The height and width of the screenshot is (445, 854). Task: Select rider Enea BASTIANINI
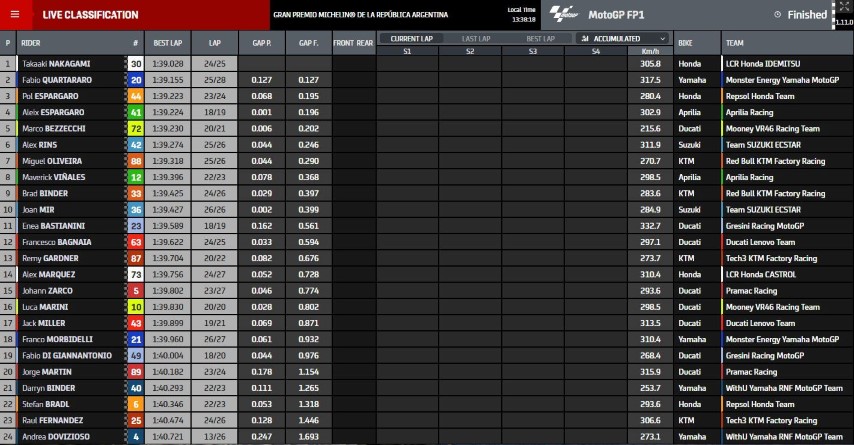point(53,226)
